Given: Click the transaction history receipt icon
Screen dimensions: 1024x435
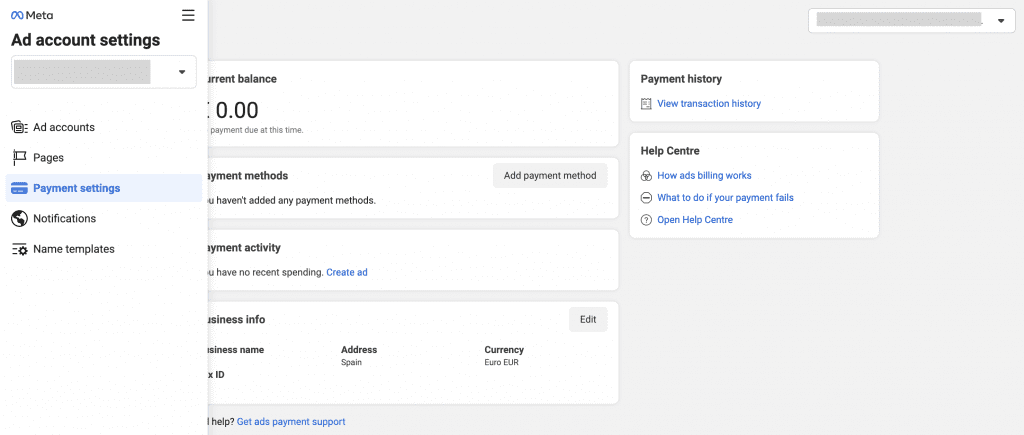Looking at the screenshot, I should 647,103.
